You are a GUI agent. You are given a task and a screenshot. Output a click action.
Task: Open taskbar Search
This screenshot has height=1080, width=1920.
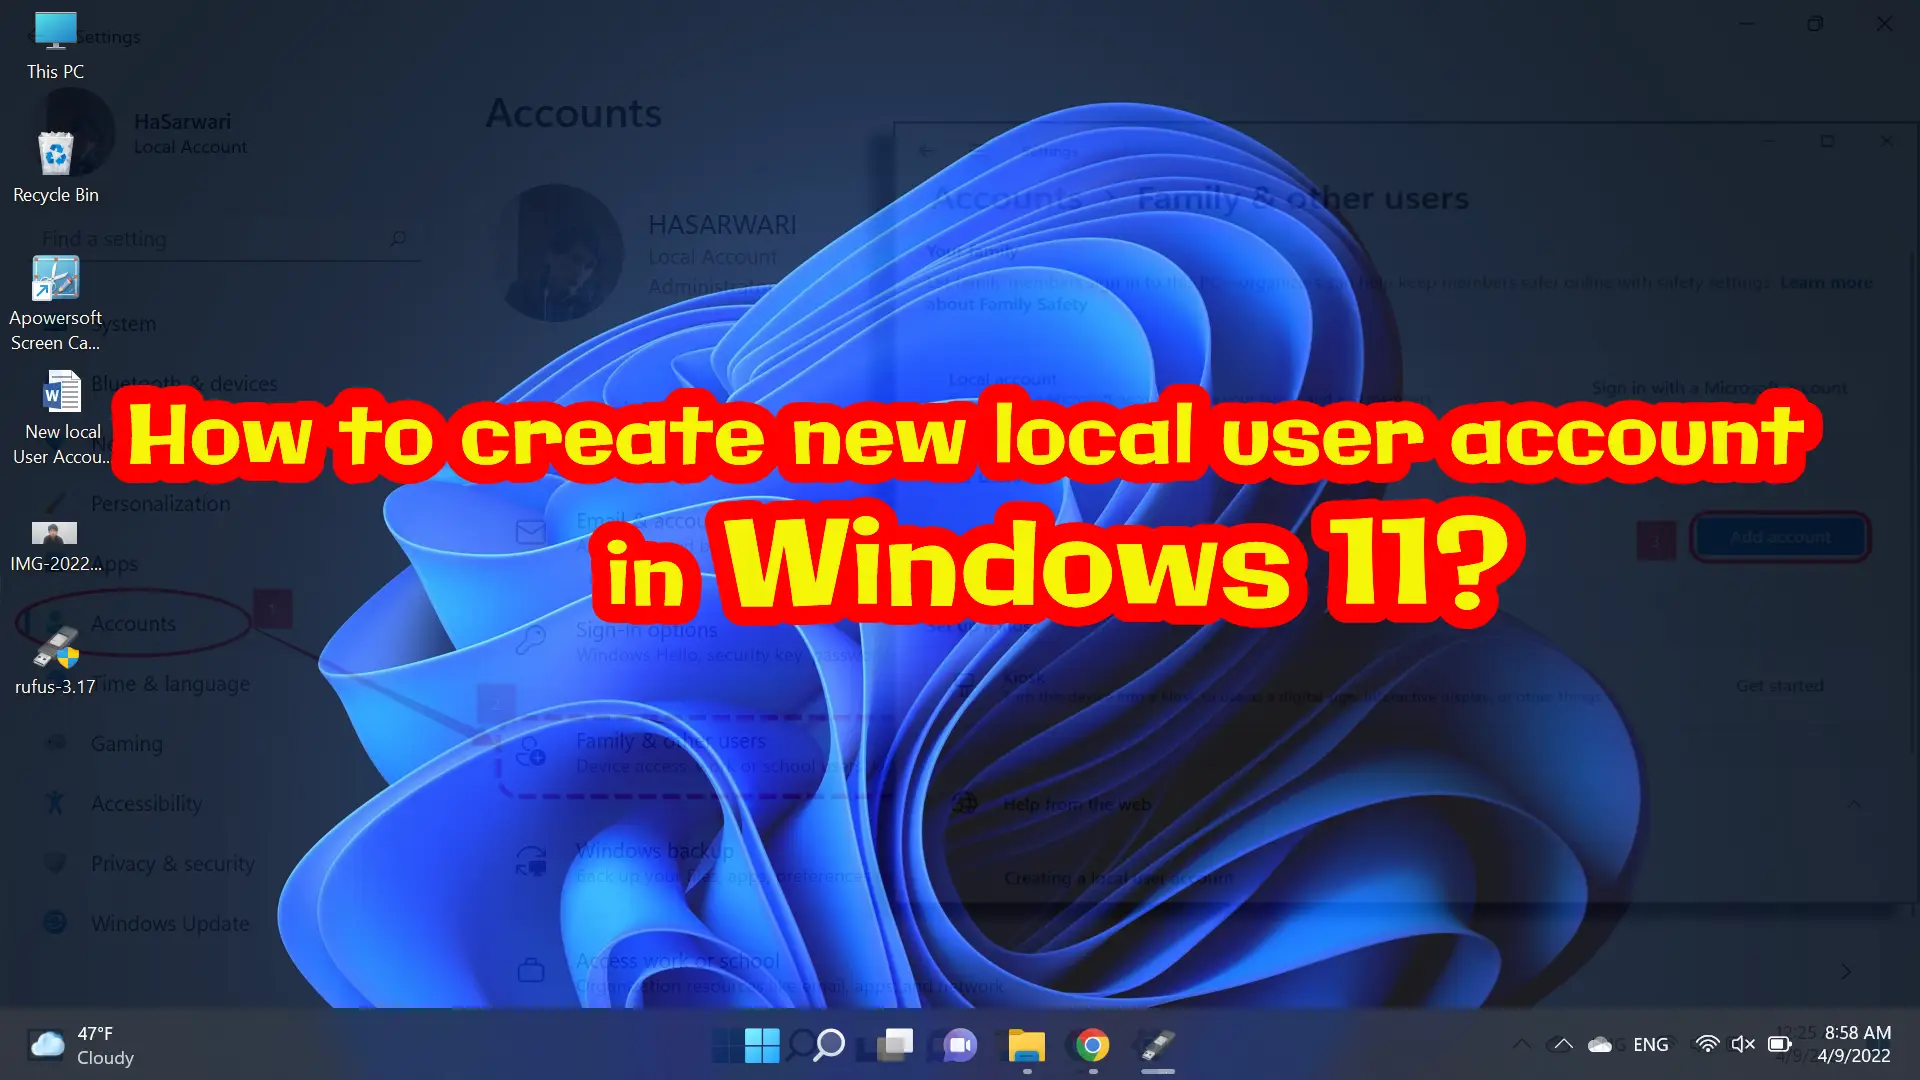click(828, 1045)
